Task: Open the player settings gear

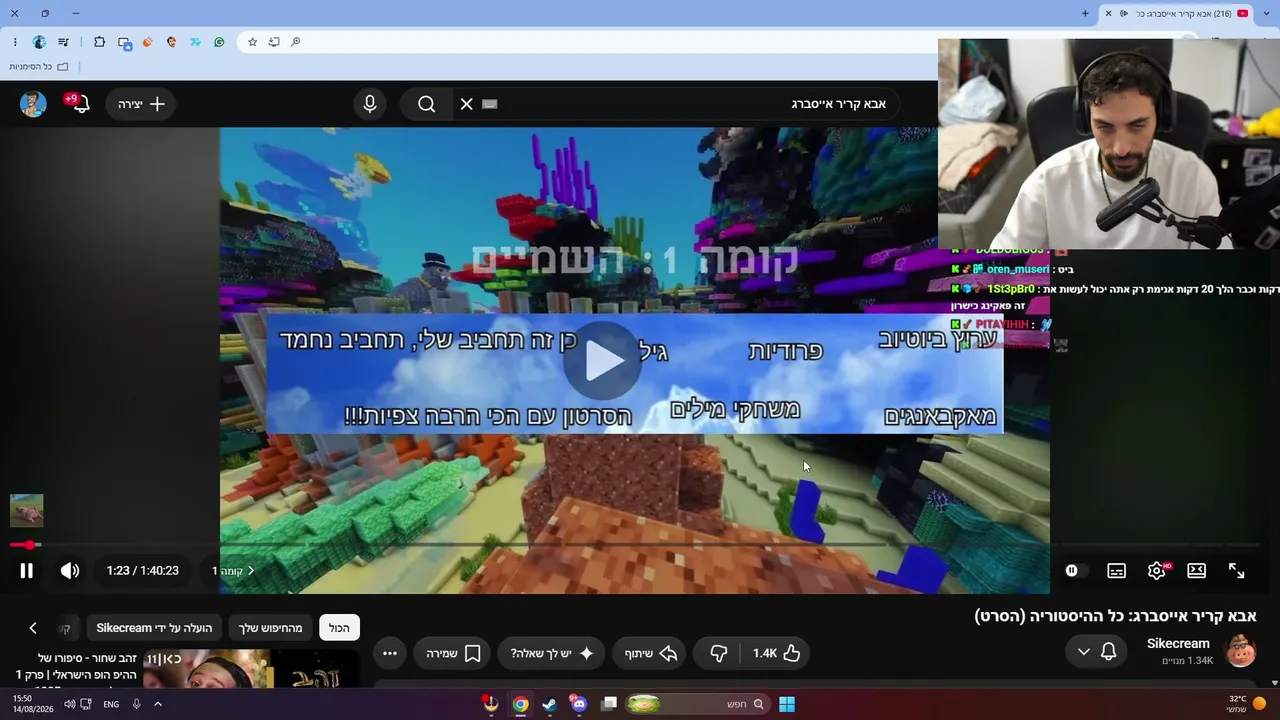Action: (1157, 571)
